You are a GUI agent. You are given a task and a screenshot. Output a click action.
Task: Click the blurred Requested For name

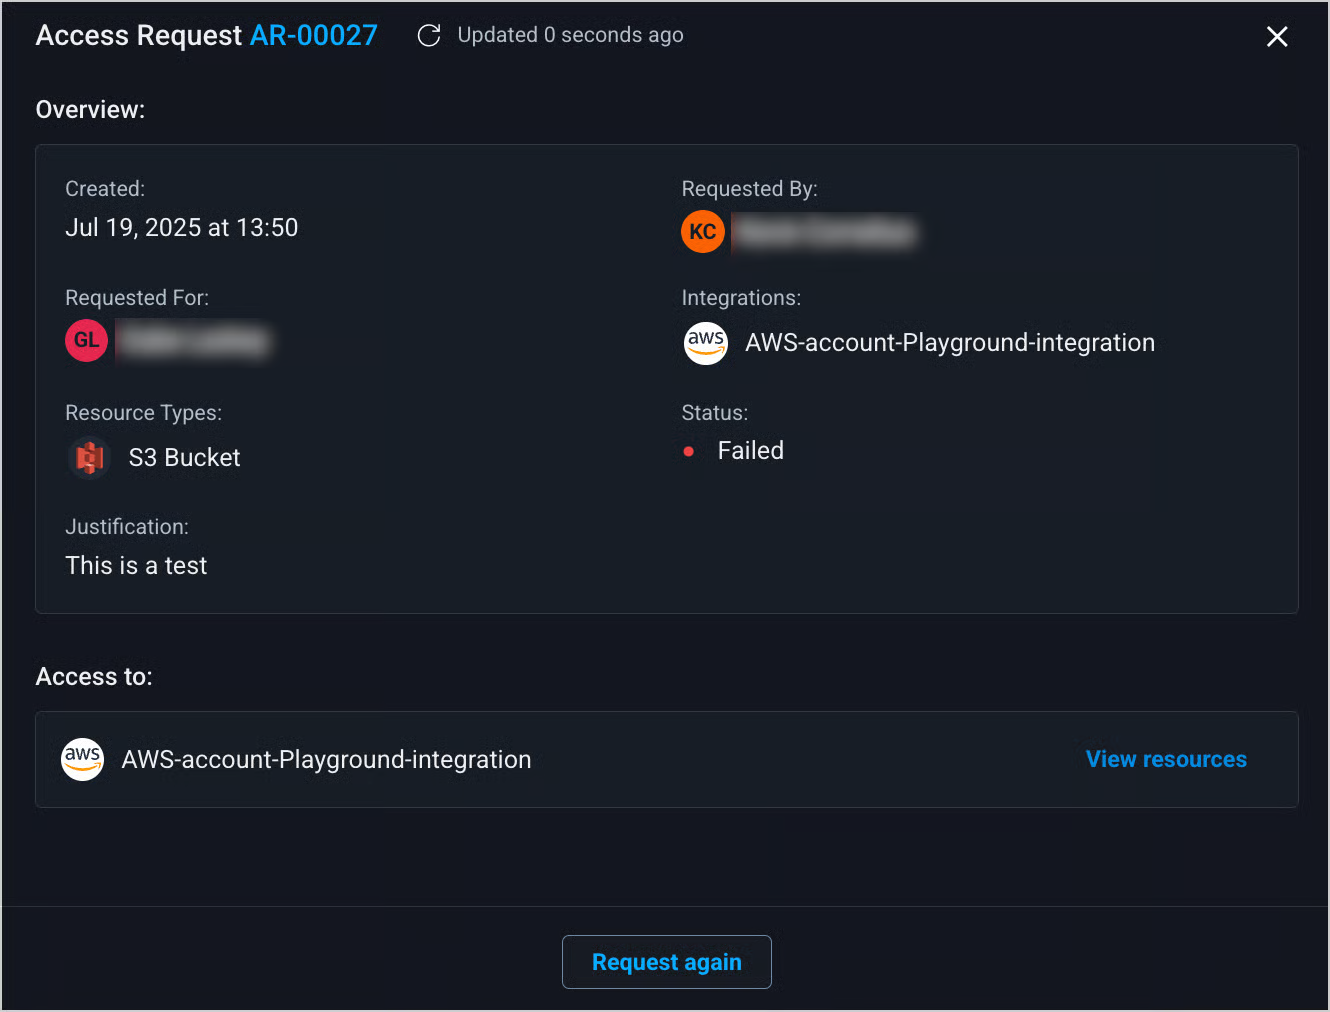[x=196, y=341]
